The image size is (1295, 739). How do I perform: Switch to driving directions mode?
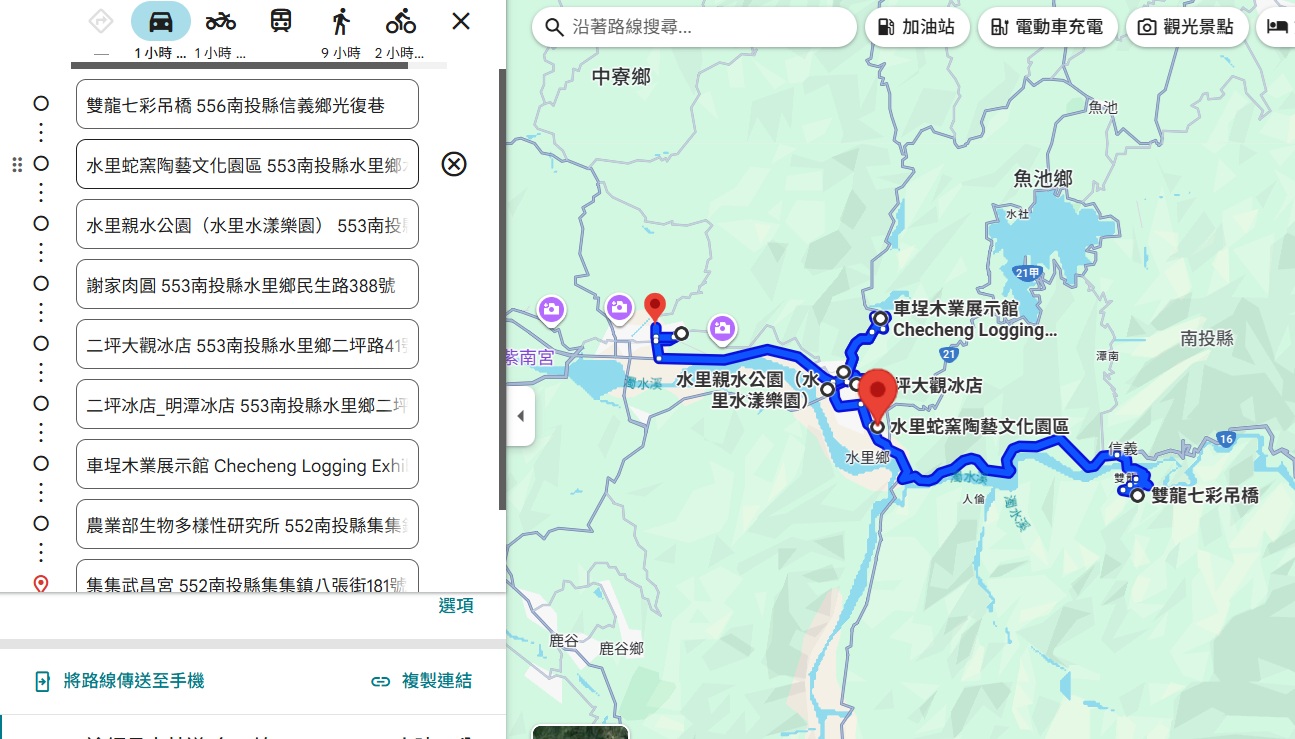pyautogui.click(x=160, y=20)
